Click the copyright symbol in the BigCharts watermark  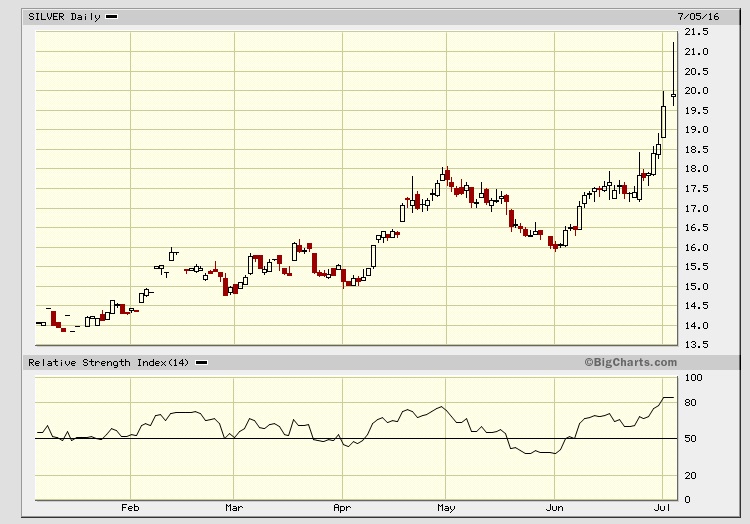[x=588, y=362]
